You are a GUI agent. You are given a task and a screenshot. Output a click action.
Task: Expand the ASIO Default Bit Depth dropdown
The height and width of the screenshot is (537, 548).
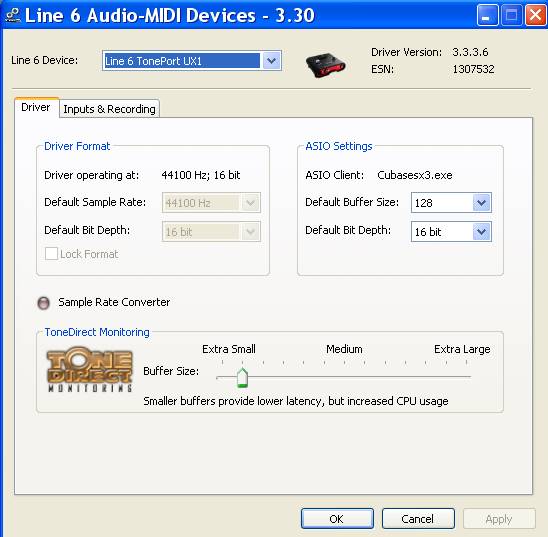pos(451,232)
